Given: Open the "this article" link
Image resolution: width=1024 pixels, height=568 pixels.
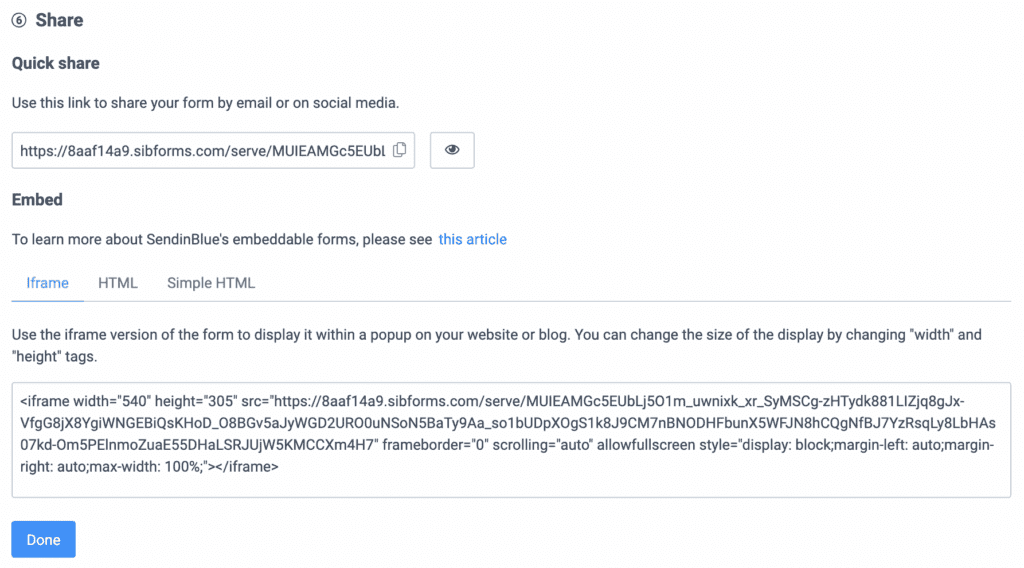Looking at the screenshot, I should (x=472, y=240).
